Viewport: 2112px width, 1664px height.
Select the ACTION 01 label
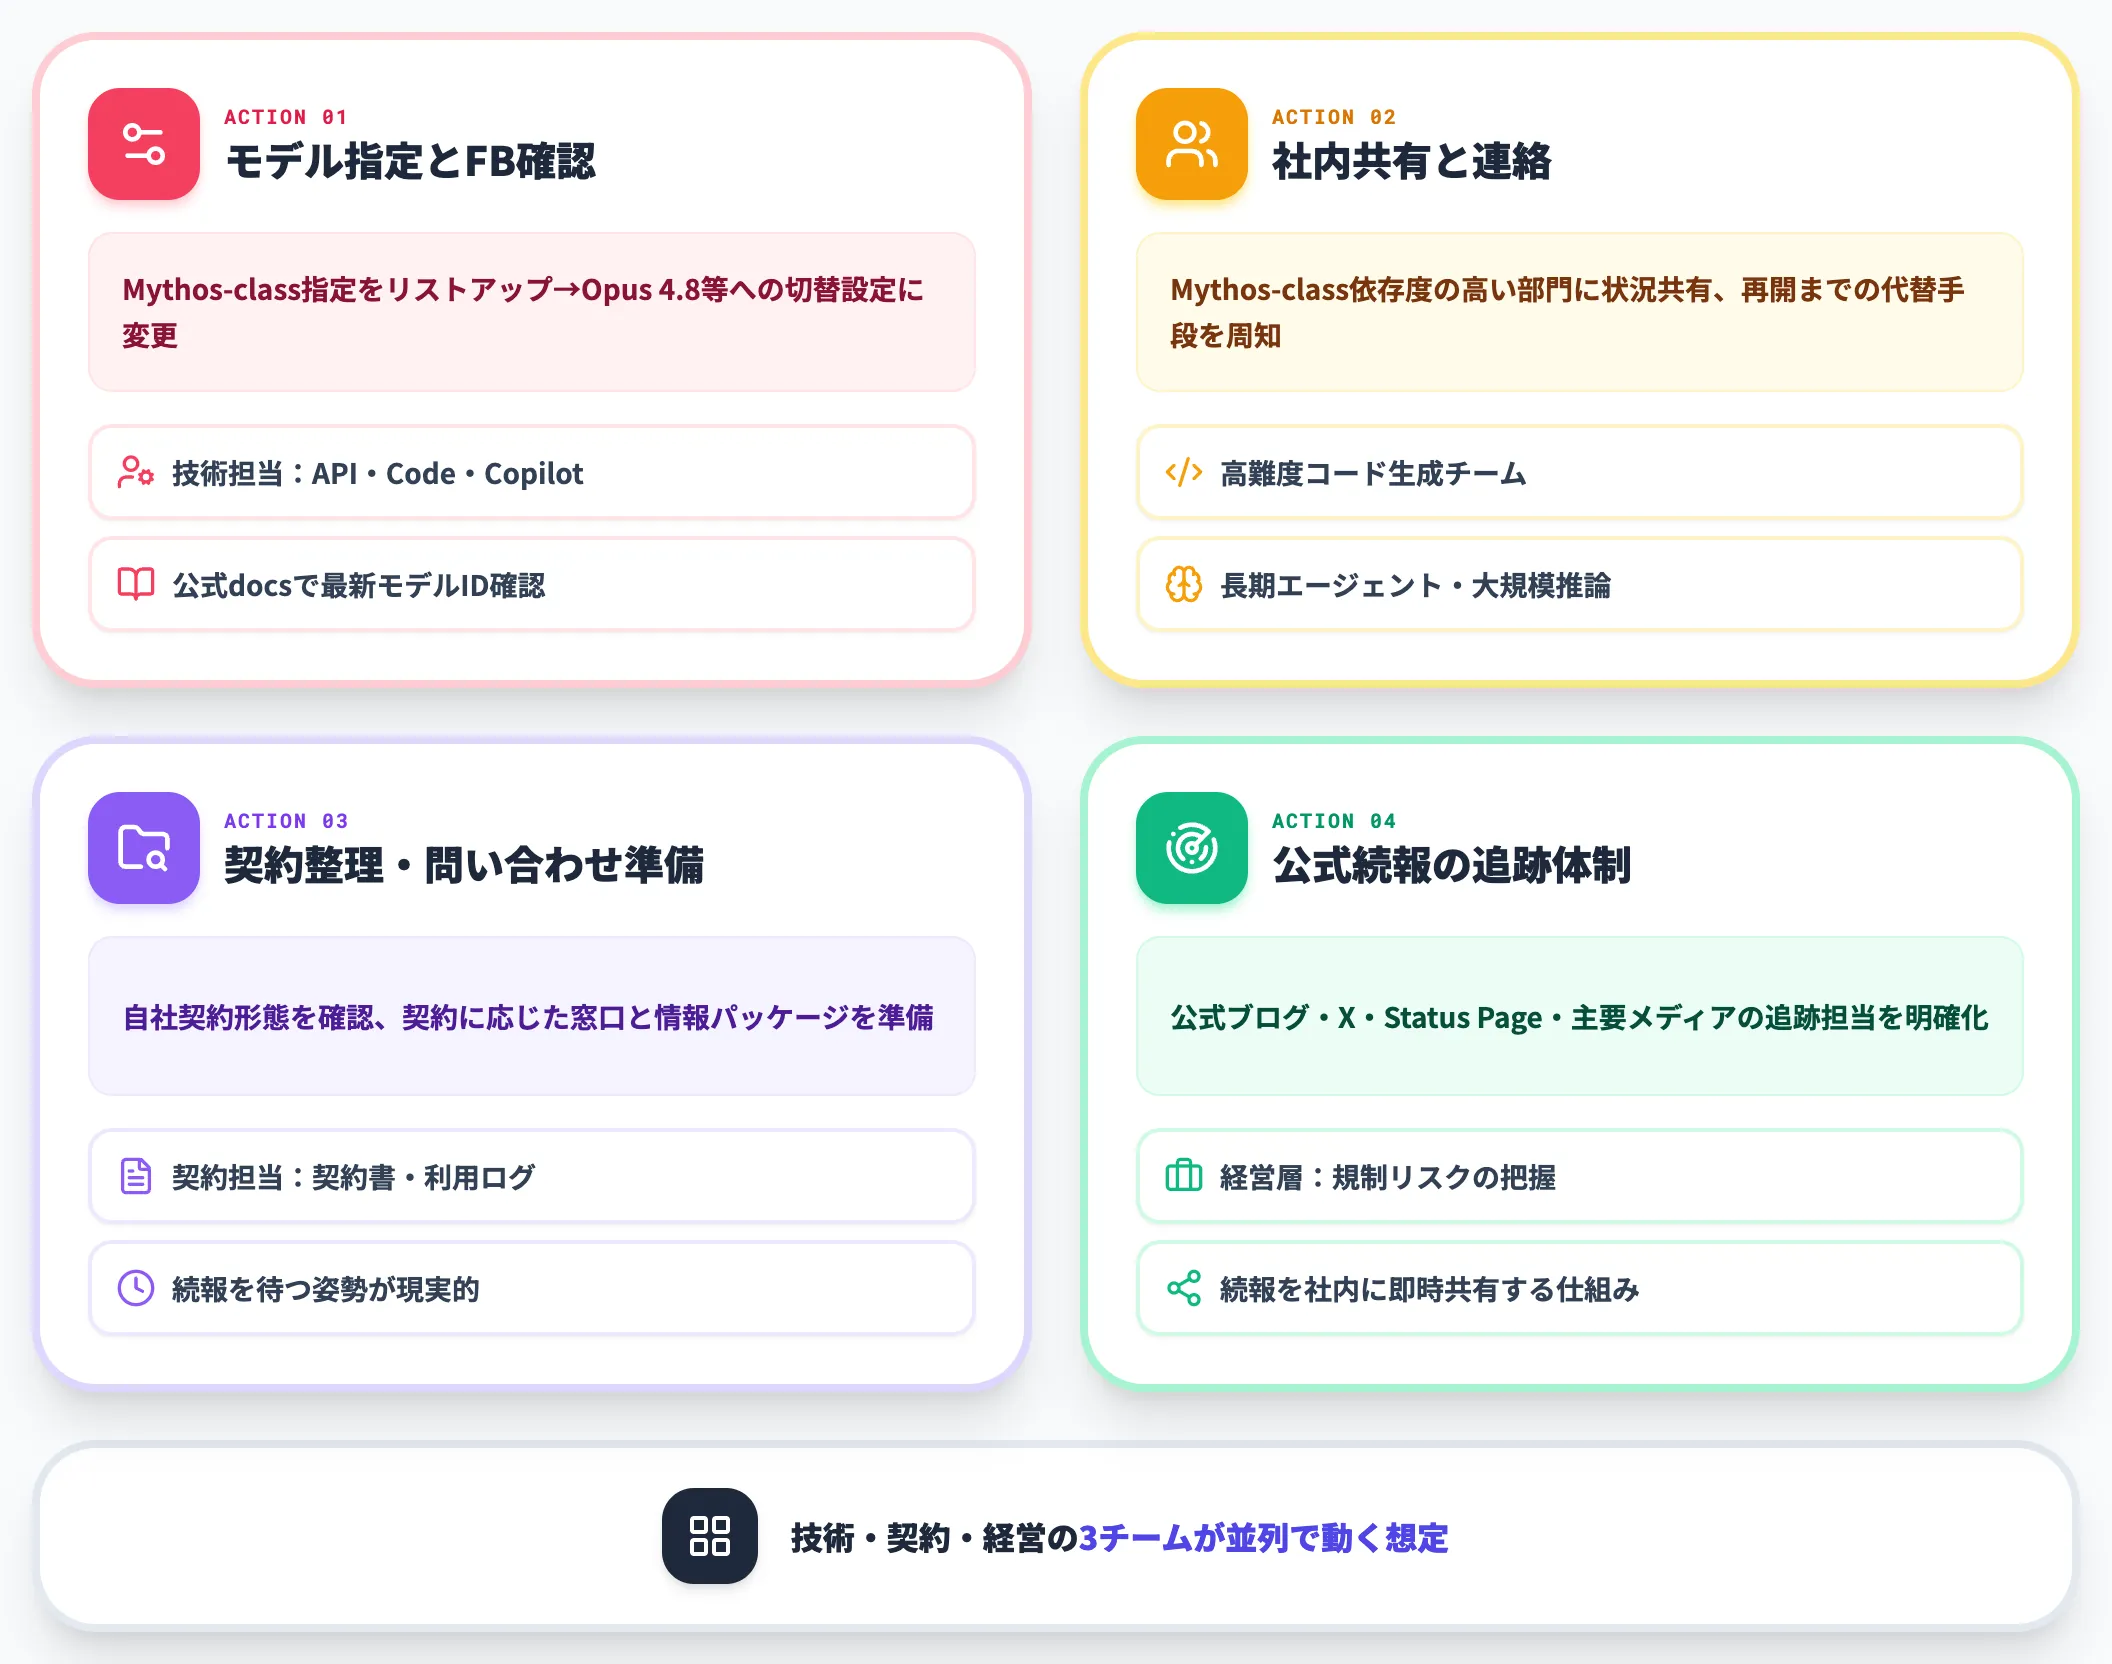(x=286, y=117)
